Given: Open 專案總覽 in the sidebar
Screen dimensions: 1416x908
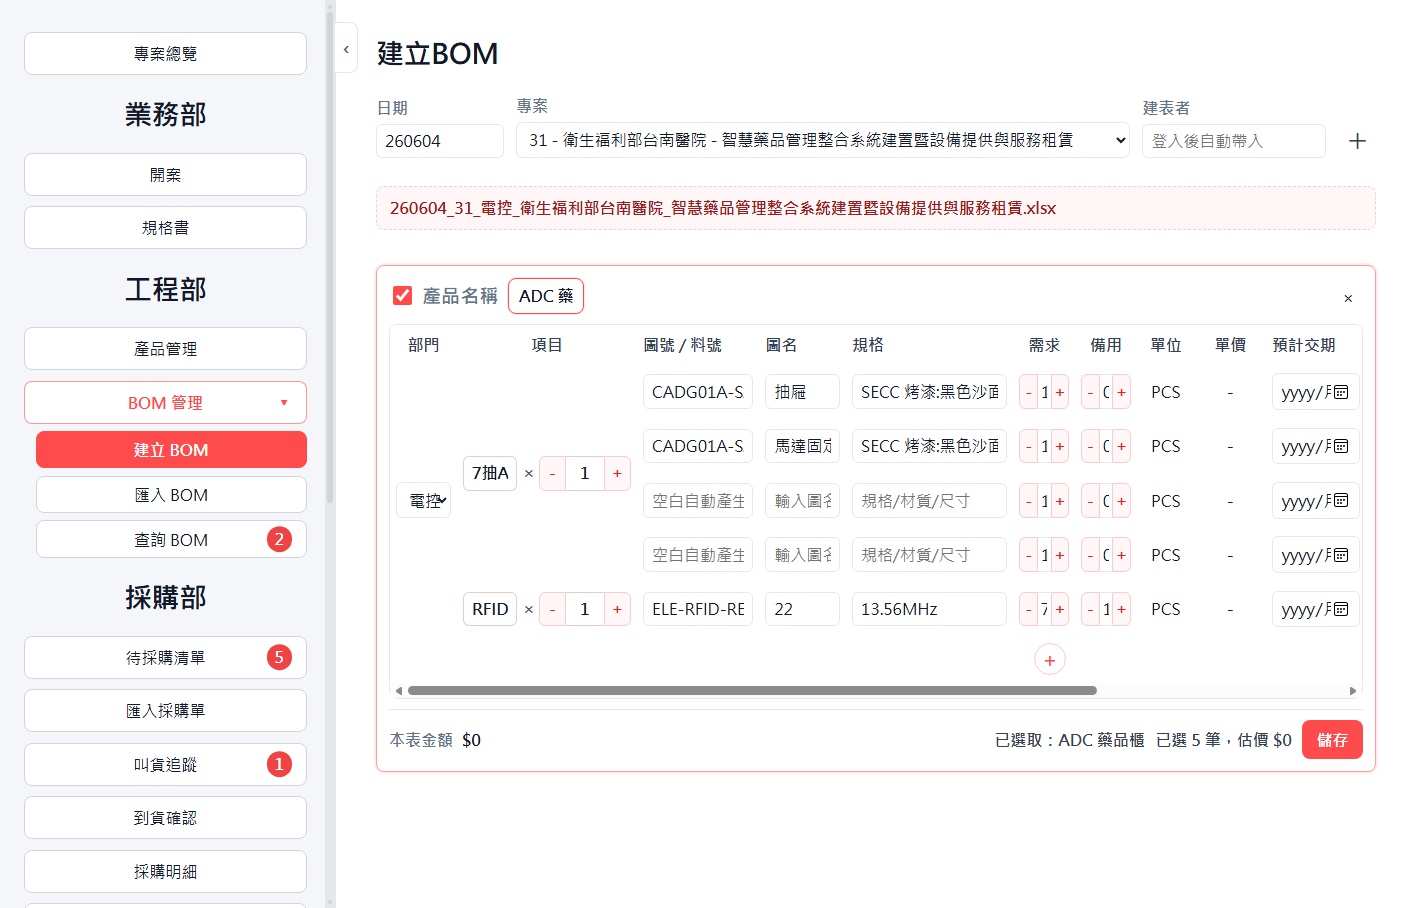Looking at the screenshot, I should [x=165, y=53].
